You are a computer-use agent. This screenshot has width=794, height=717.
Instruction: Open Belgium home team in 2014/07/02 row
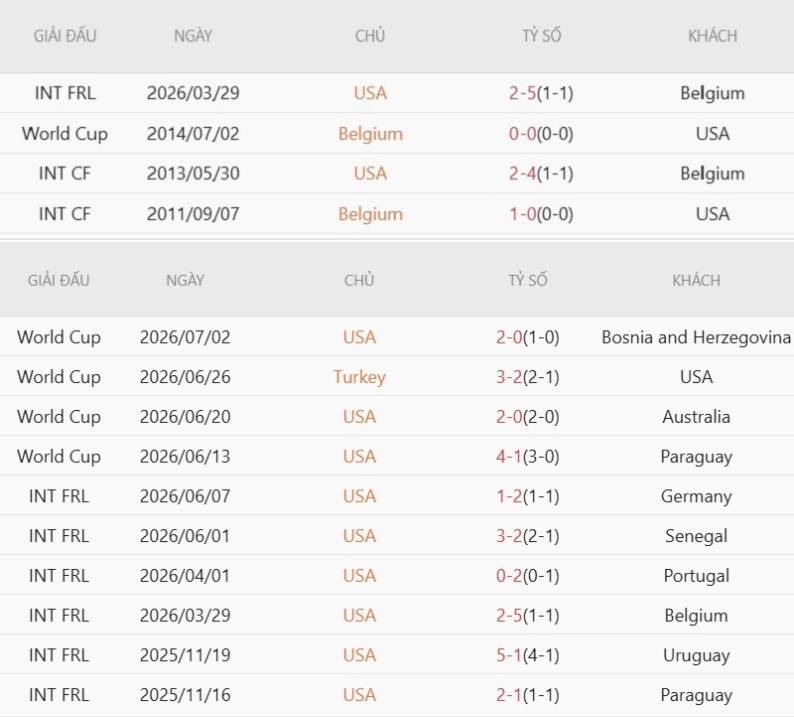(x=370, y=134)
